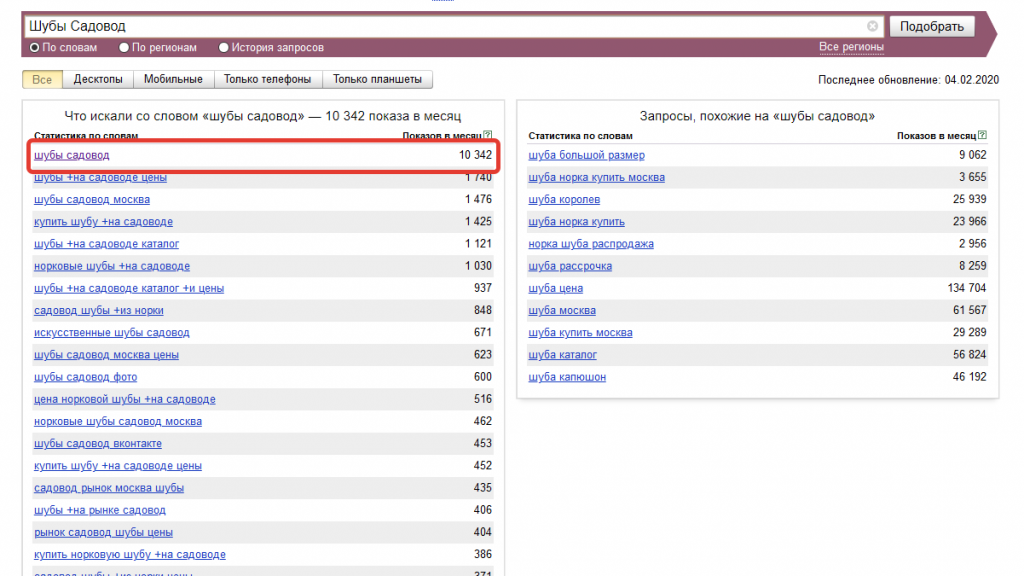Open 'норковые шубы садовод москва' link
1024x576 pixels.
pyautogui.click(x=118, y=421)
